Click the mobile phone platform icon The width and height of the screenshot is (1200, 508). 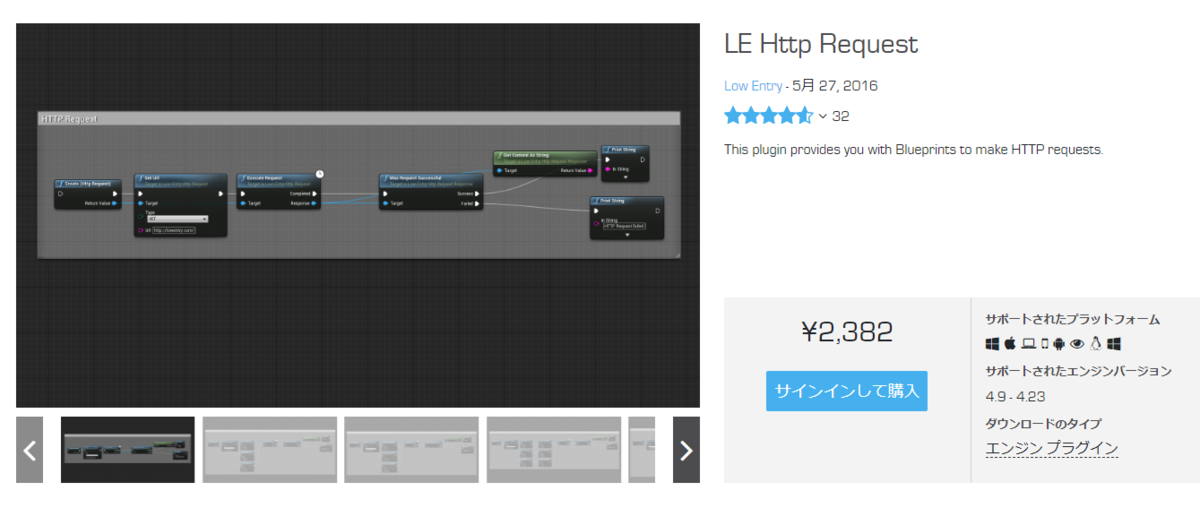pyautogui.click(x=1044, y=343)
